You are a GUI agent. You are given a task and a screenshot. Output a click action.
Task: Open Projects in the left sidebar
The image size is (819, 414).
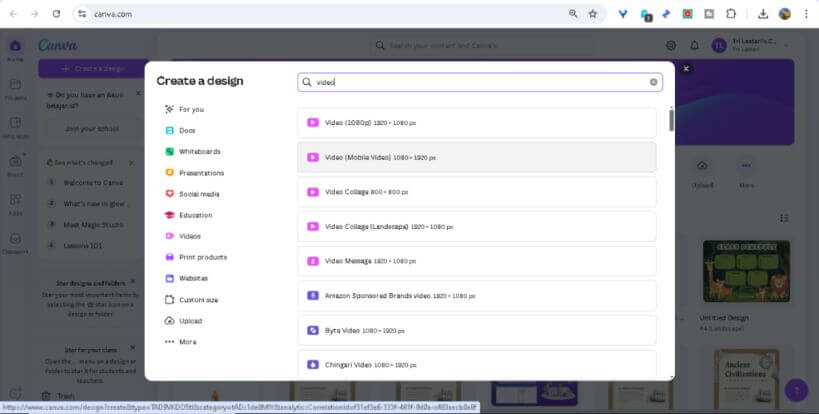15,89
